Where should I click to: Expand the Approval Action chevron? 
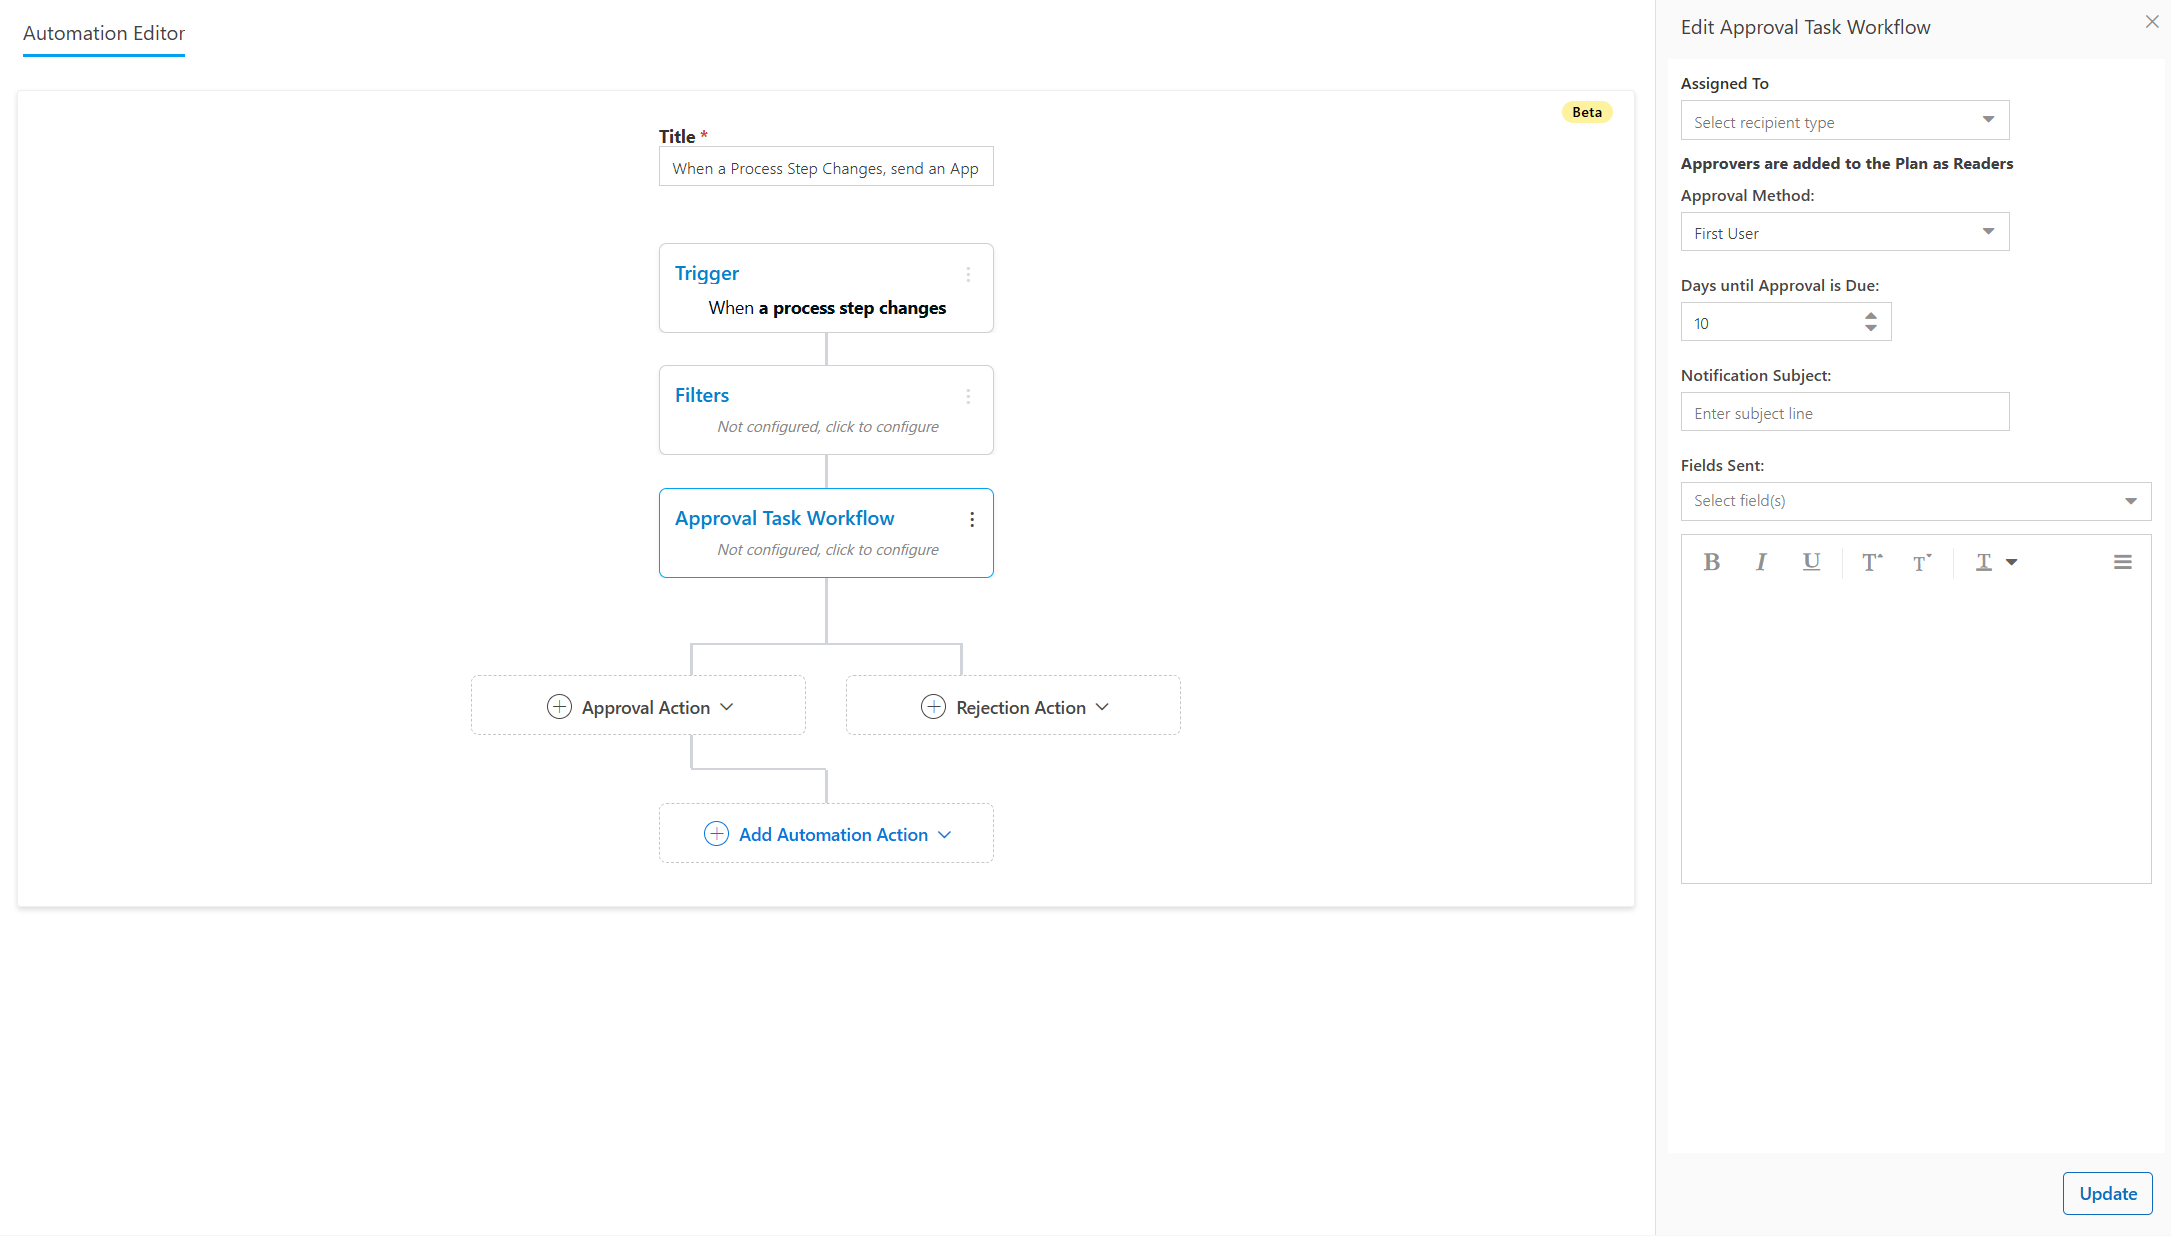coord(727,707)
